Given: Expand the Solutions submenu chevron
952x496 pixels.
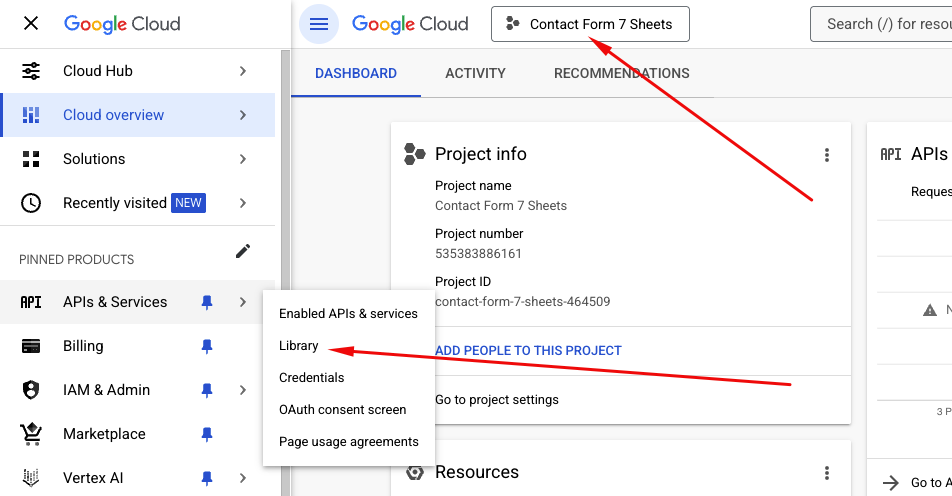Looking at the screenshot, I should tap(243, 159).
